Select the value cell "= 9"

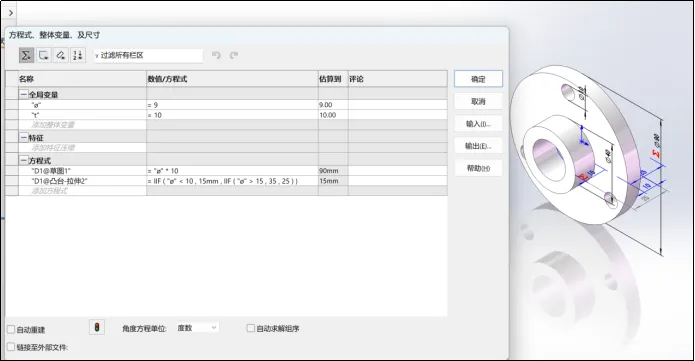232,105
